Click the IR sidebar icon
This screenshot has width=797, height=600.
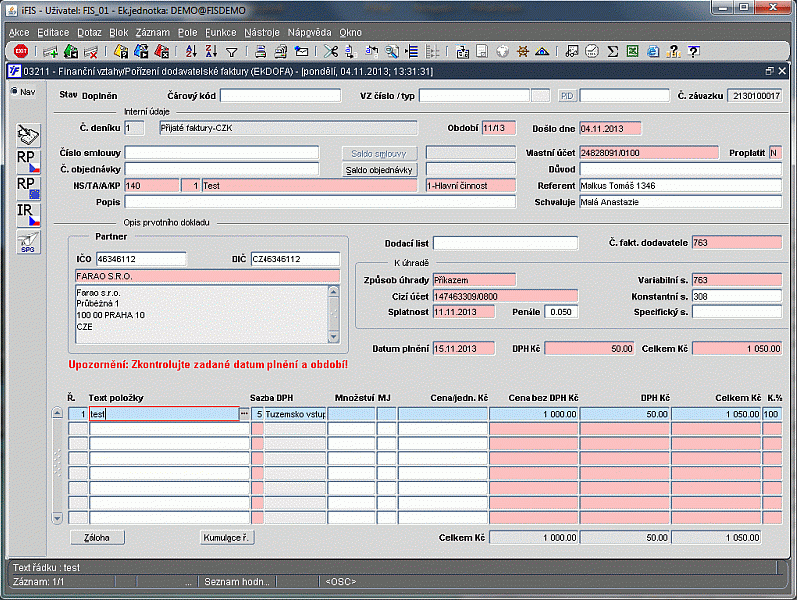[x=28, y=215]
